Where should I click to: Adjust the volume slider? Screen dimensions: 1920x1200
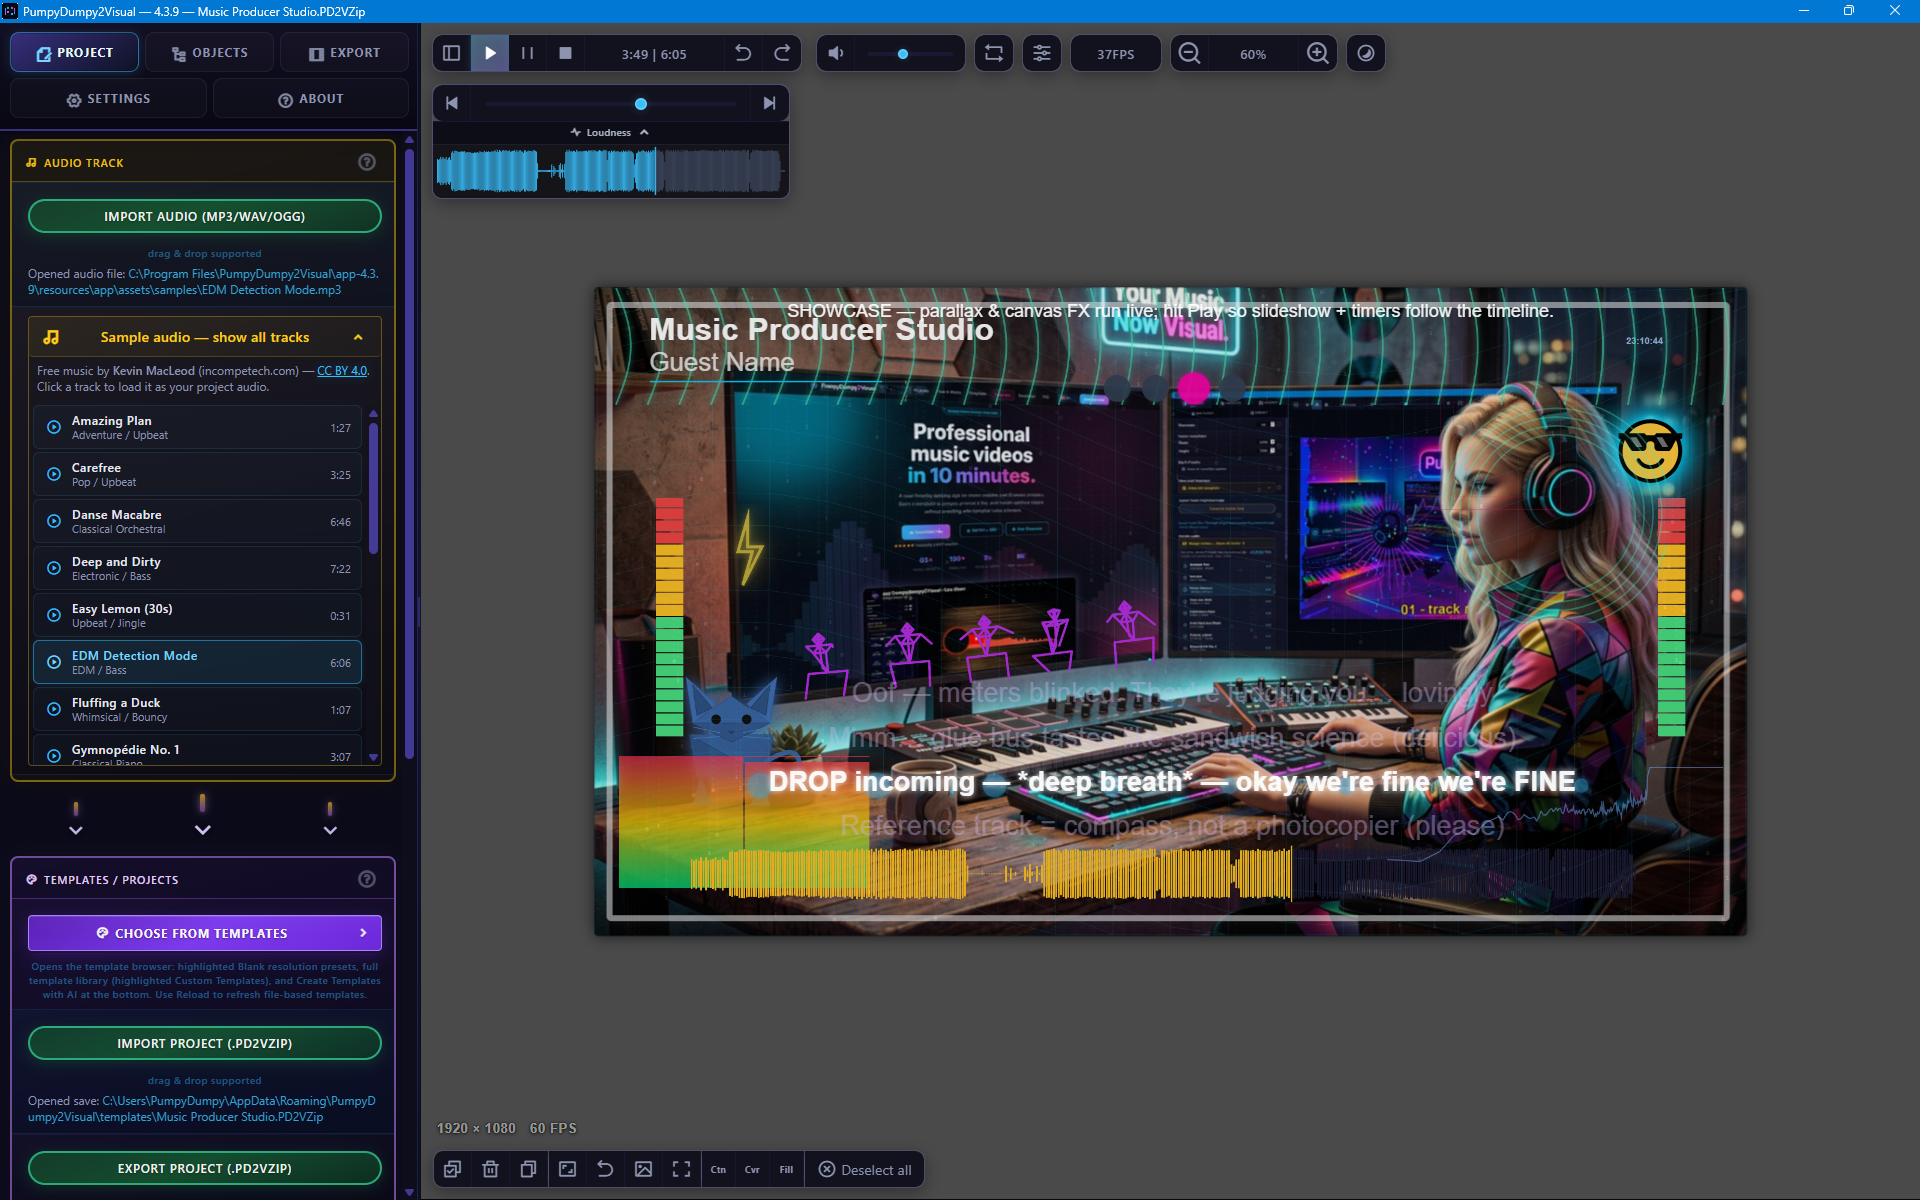coord(910,54)
